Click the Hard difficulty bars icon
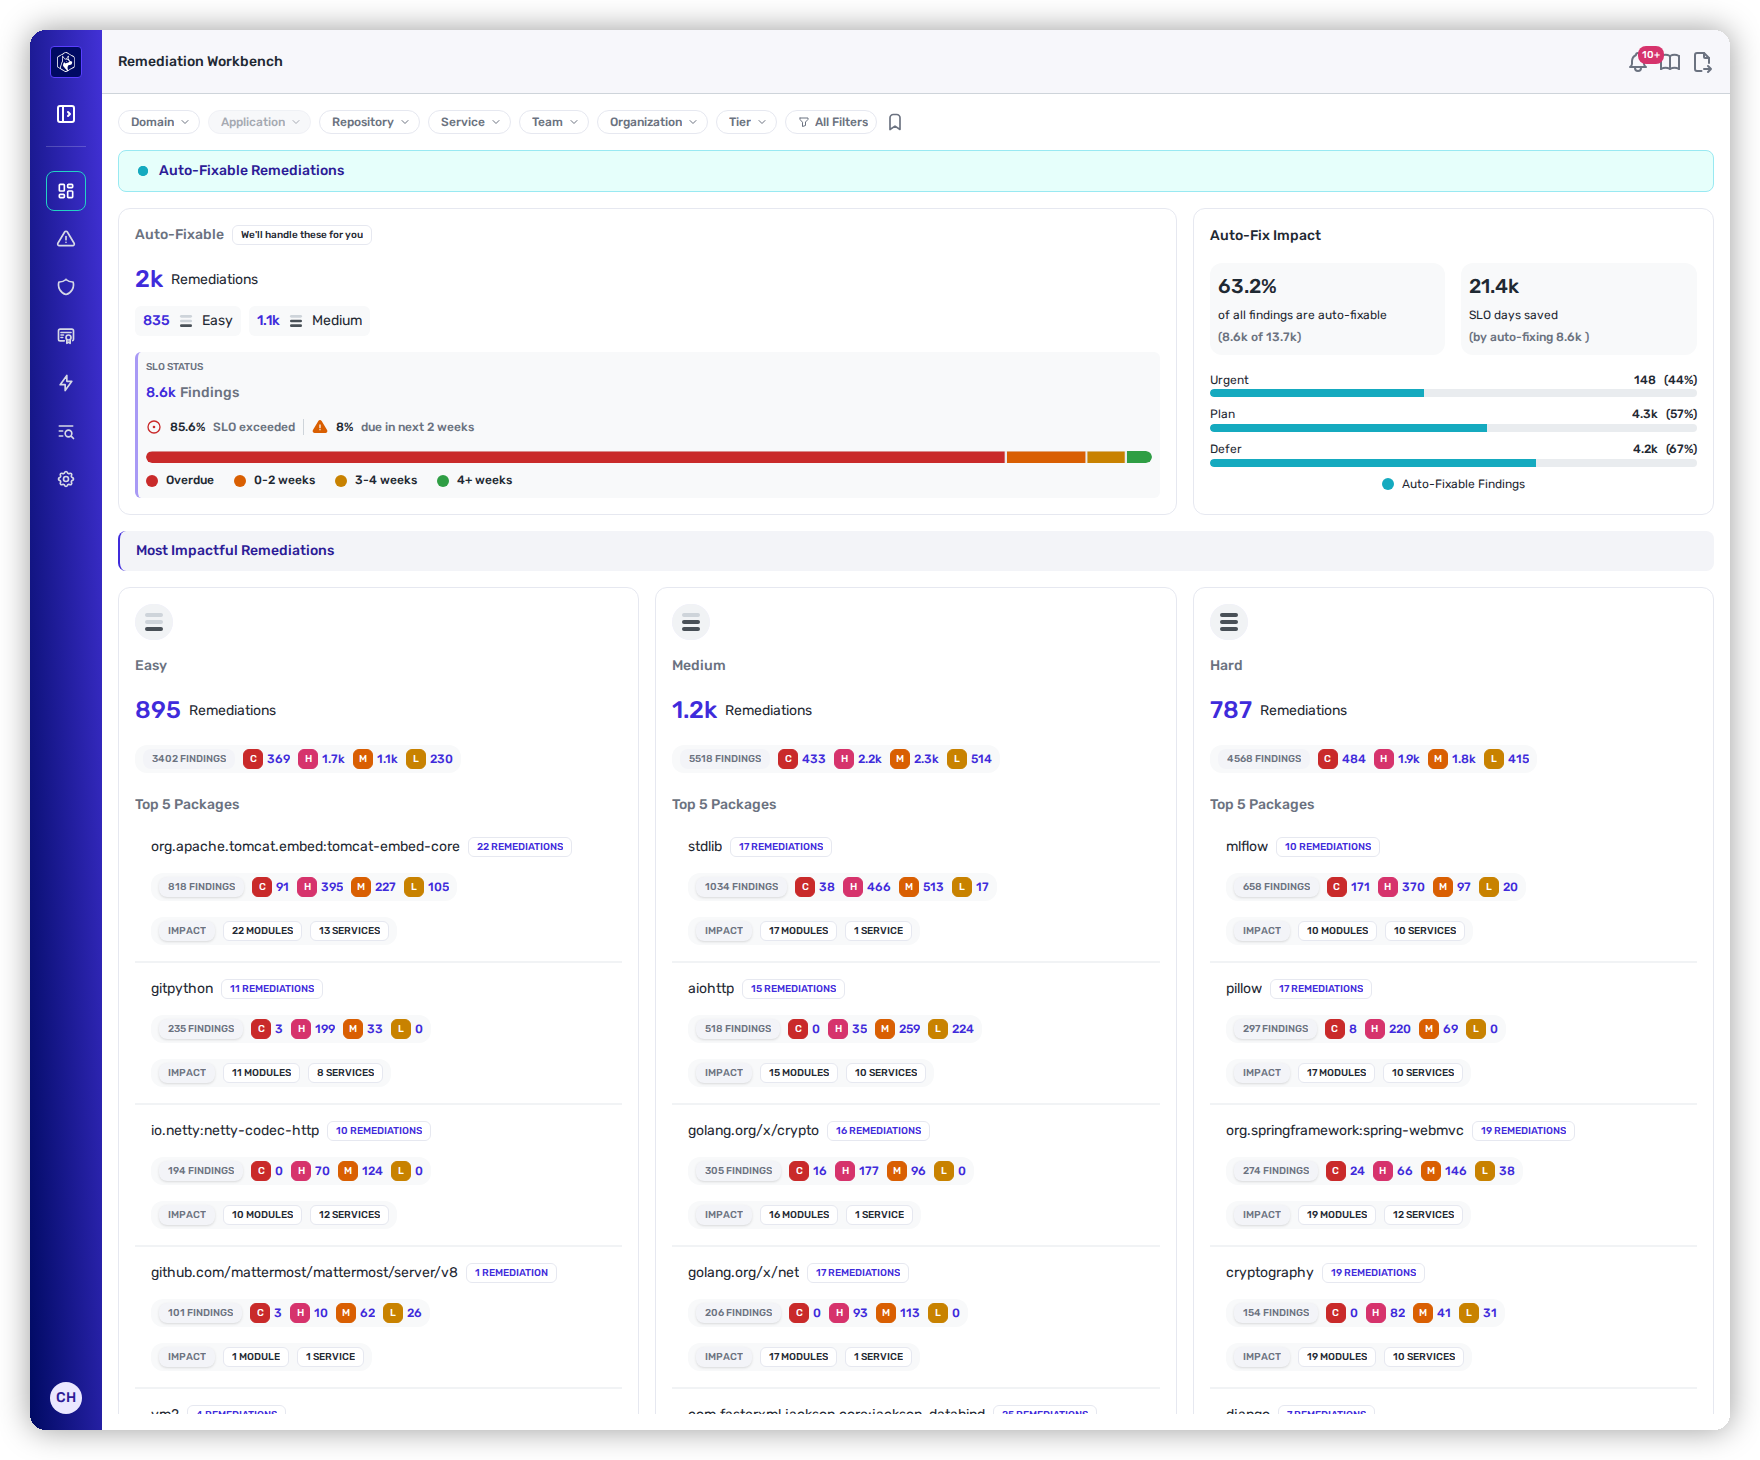Screen dimensions: 1760x1460 click(1229, 622)
